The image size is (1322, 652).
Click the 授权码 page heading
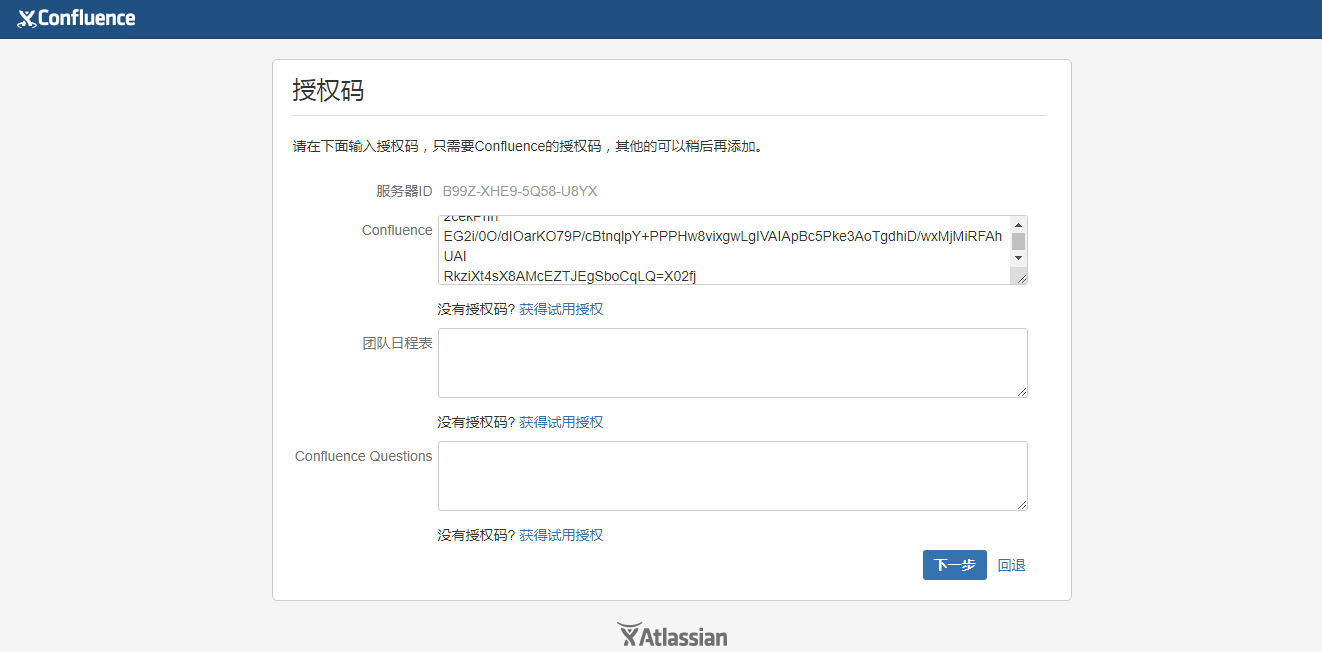[x=328, y=90]
